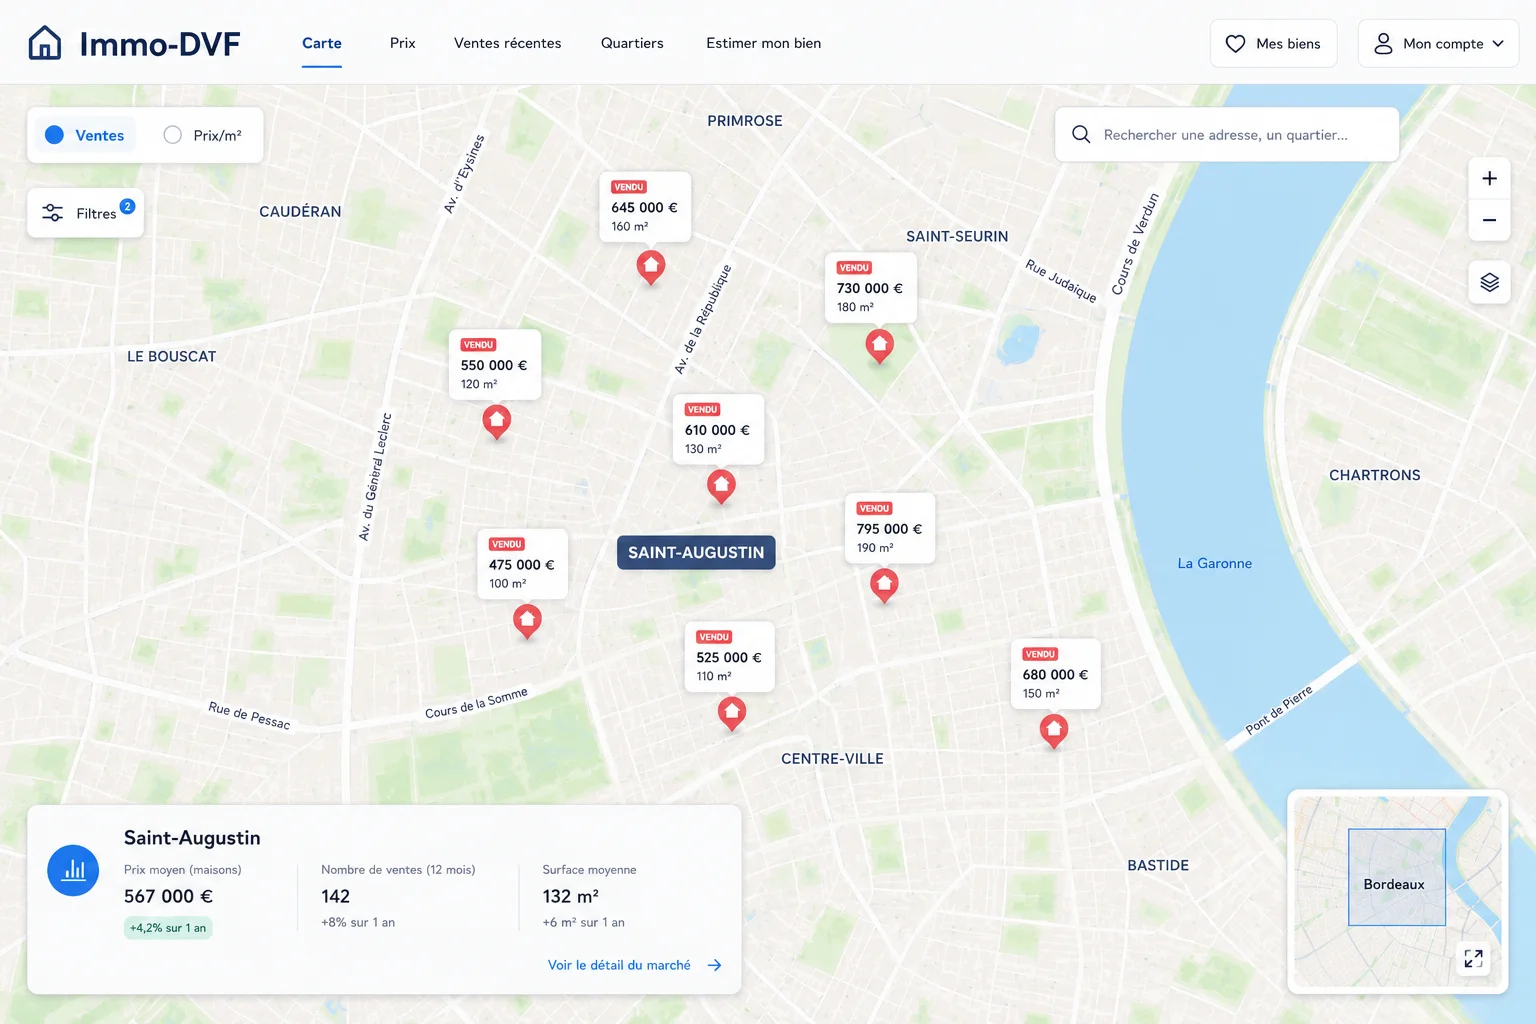Open the Mes biens favorites list
This screenshot has height=1024, width=1536.
pos(1273,44)
